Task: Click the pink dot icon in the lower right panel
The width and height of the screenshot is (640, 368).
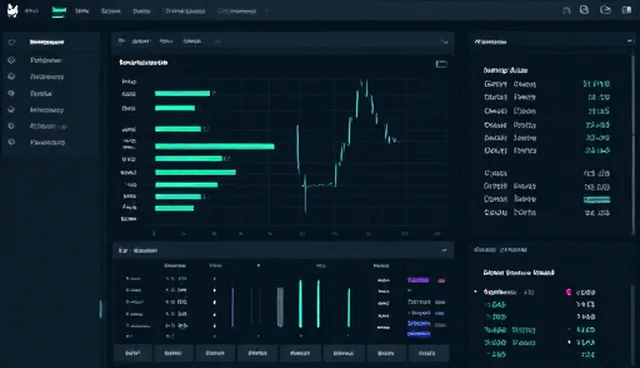Action: click(x=568, y=292)
